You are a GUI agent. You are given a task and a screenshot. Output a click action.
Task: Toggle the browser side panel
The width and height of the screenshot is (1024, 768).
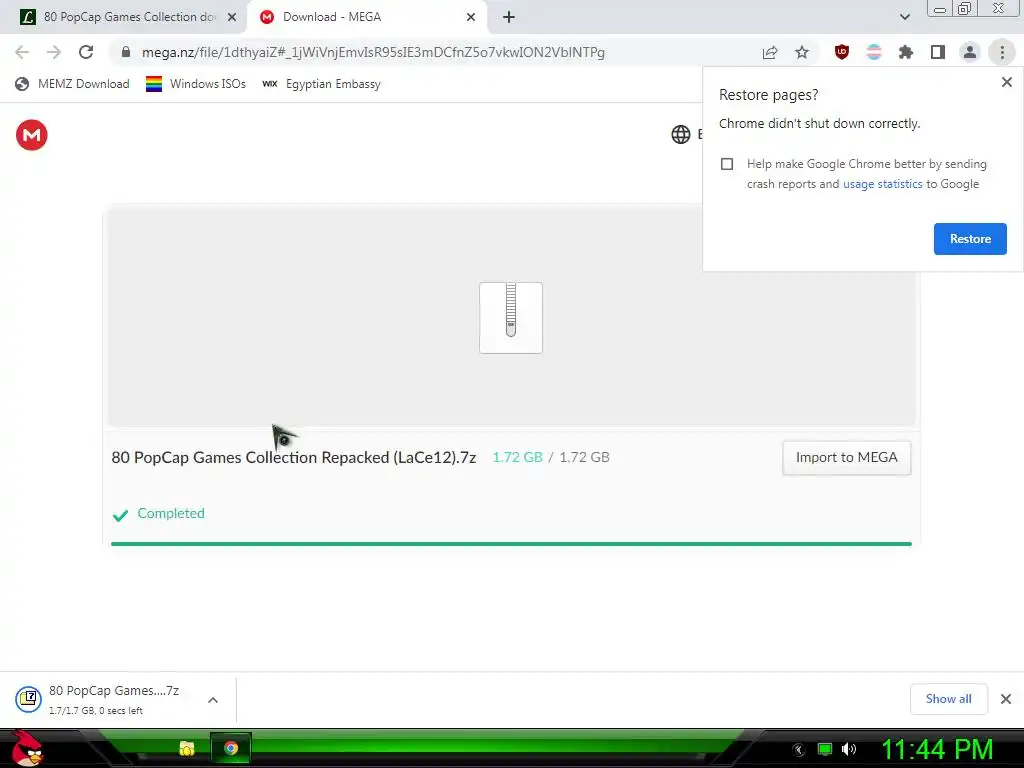pyautogui.click(x=938, y=52)
